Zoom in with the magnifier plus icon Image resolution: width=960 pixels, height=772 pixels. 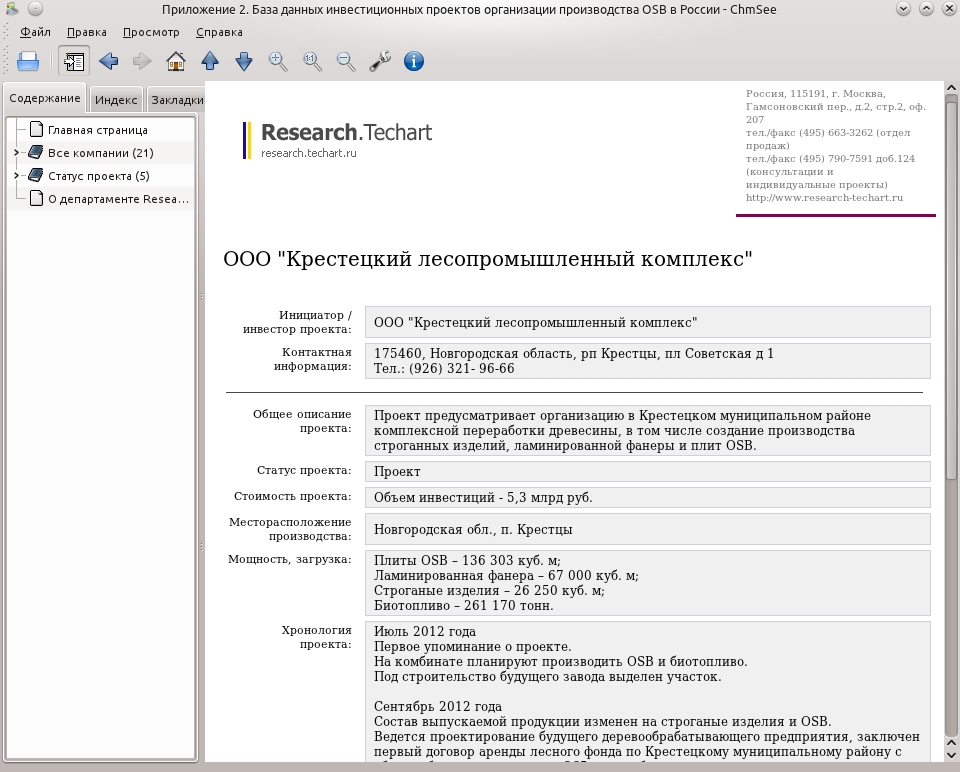pyautogui.click(x=278, y=61)
